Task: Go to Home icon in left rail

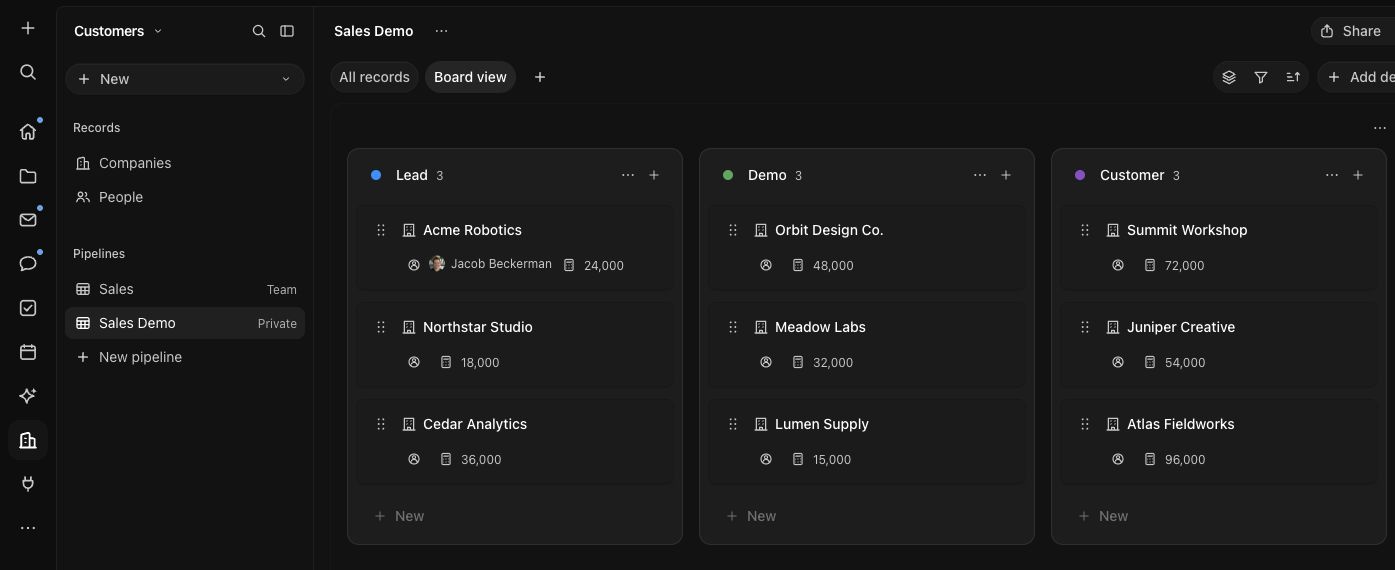Action: pos(28,132)
